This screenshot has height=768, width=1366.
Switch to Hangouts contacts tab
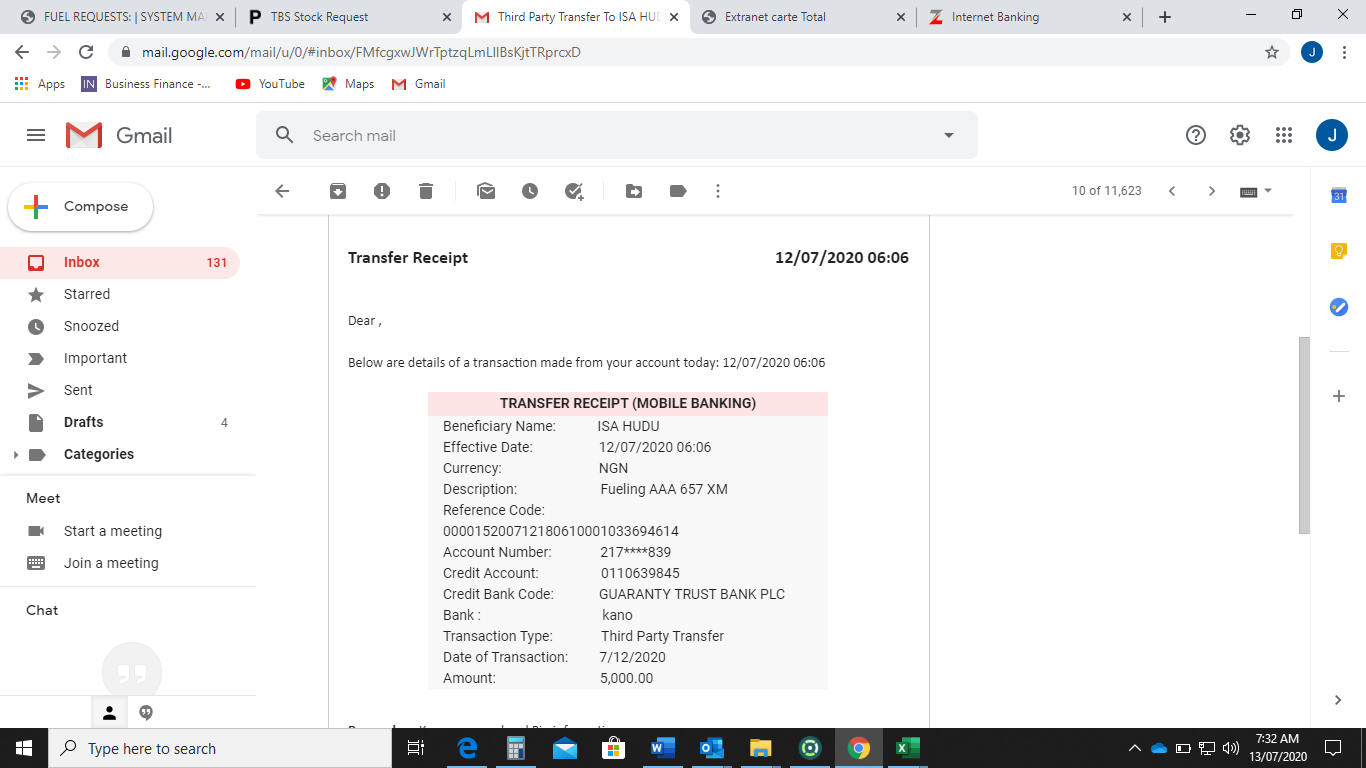pos(110,713)
